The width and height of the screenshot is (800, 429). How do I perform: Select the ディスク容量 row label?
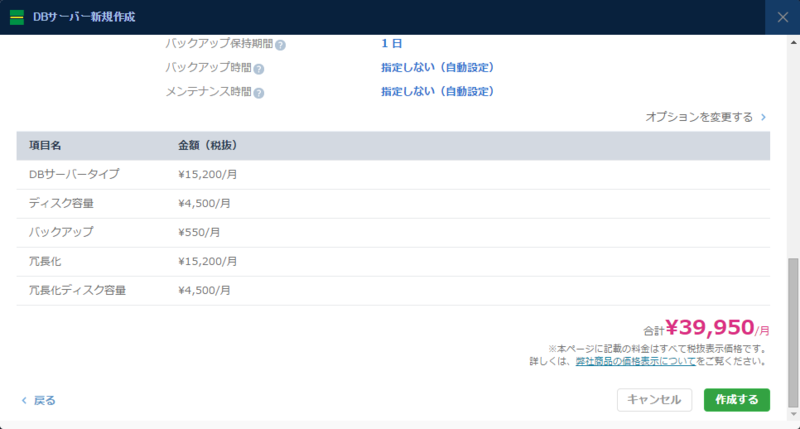tap(61, 204)
